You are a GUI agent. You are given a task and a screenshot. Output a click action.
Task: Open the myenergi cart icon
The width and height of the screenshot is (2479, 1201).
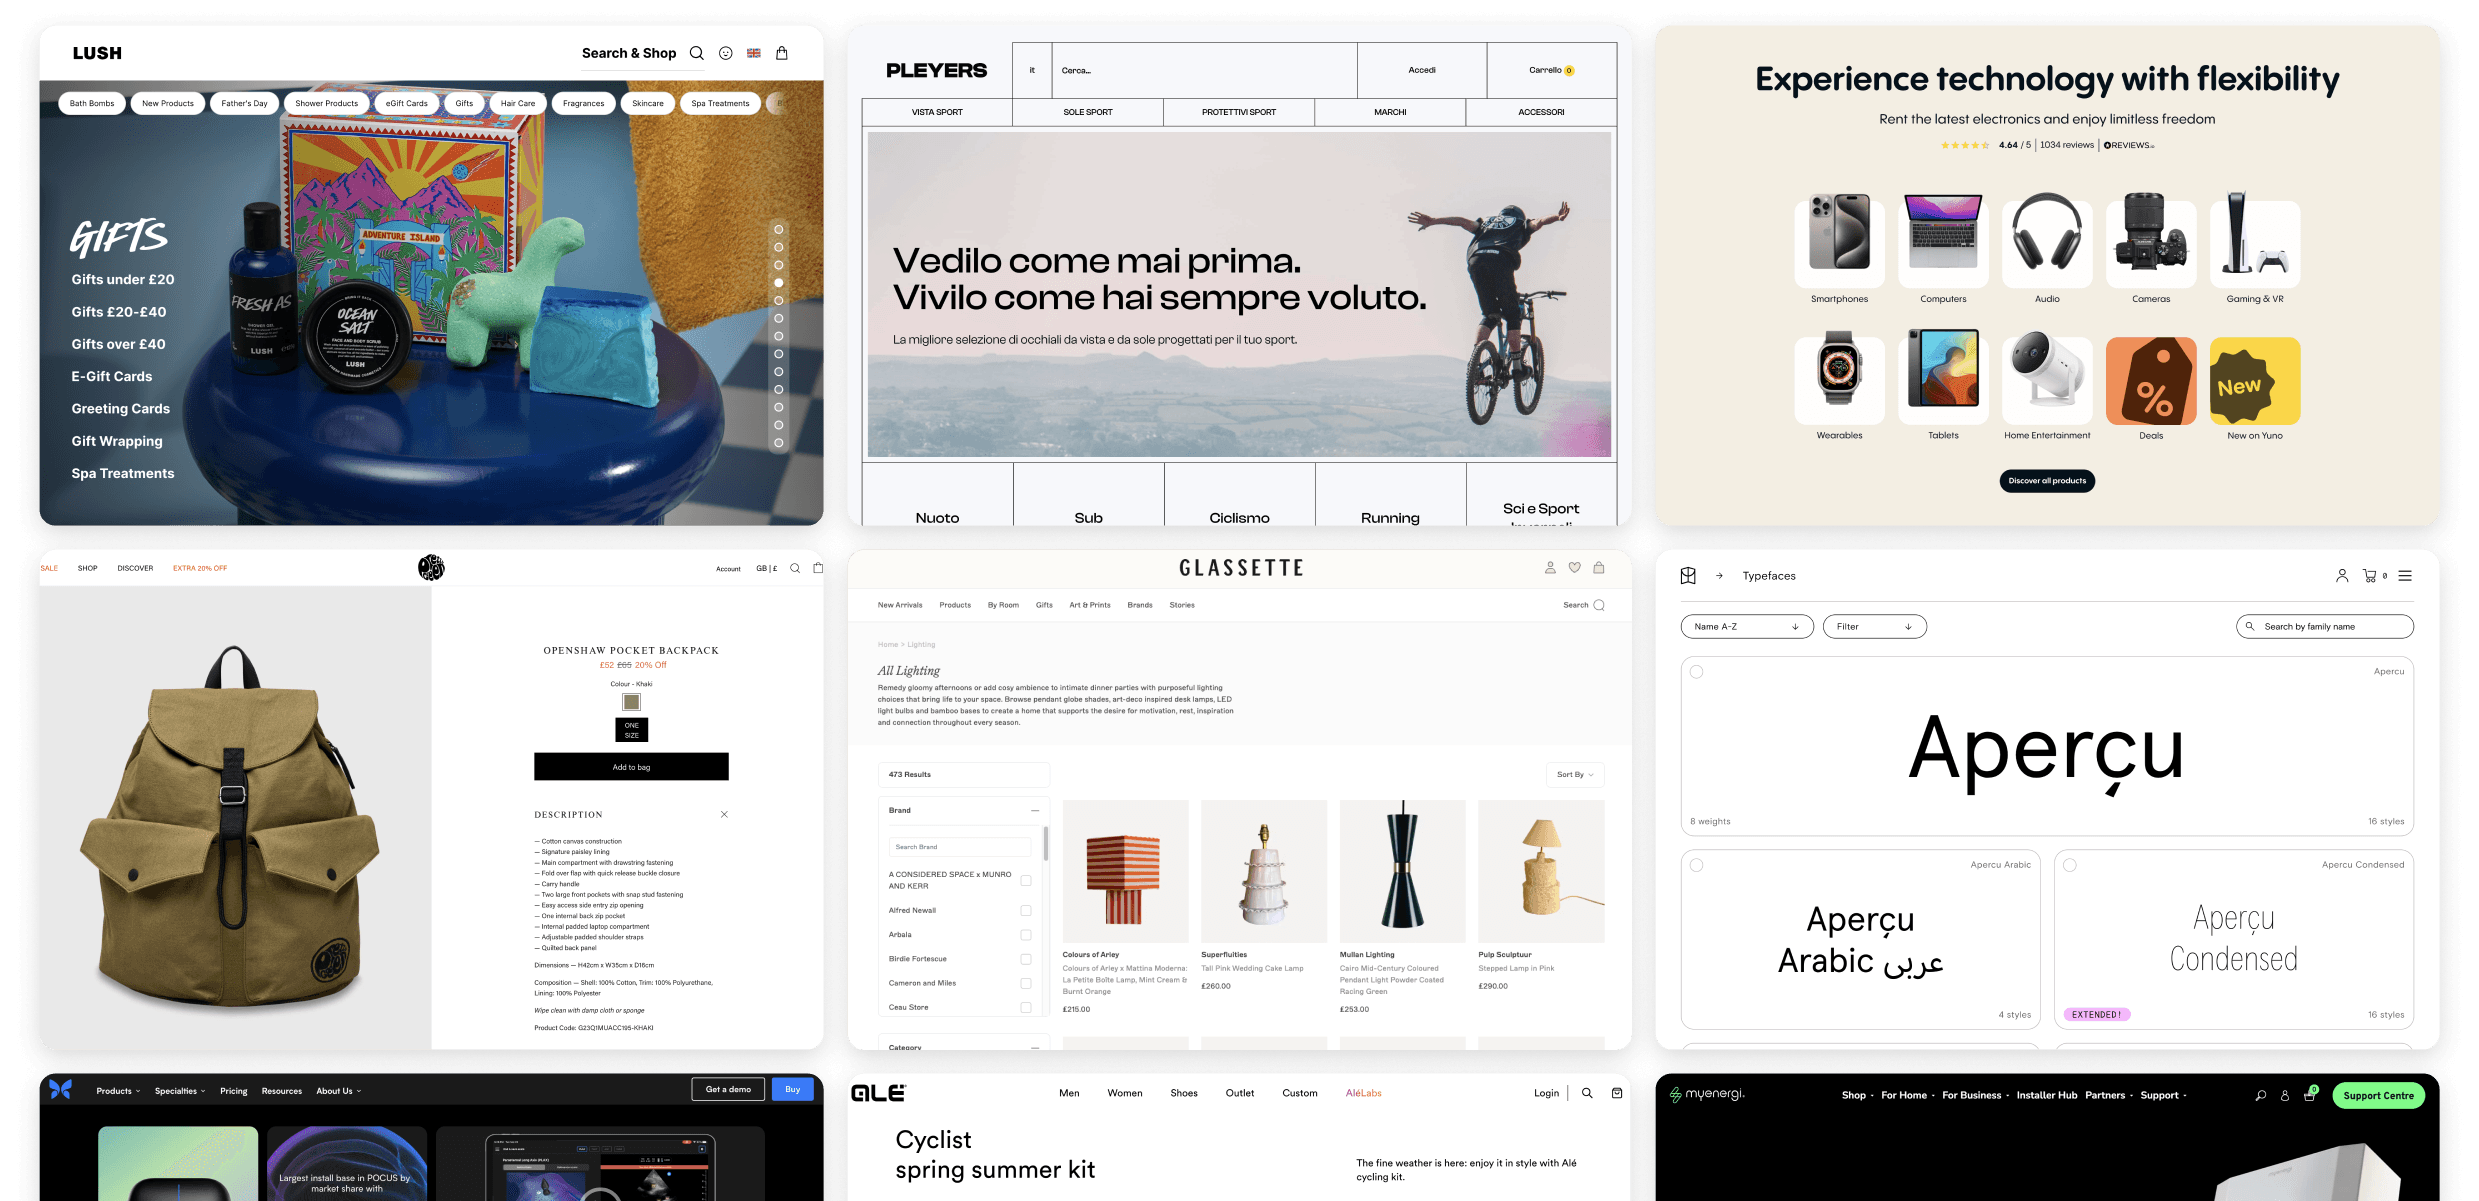click(x=2309, y=1095)
